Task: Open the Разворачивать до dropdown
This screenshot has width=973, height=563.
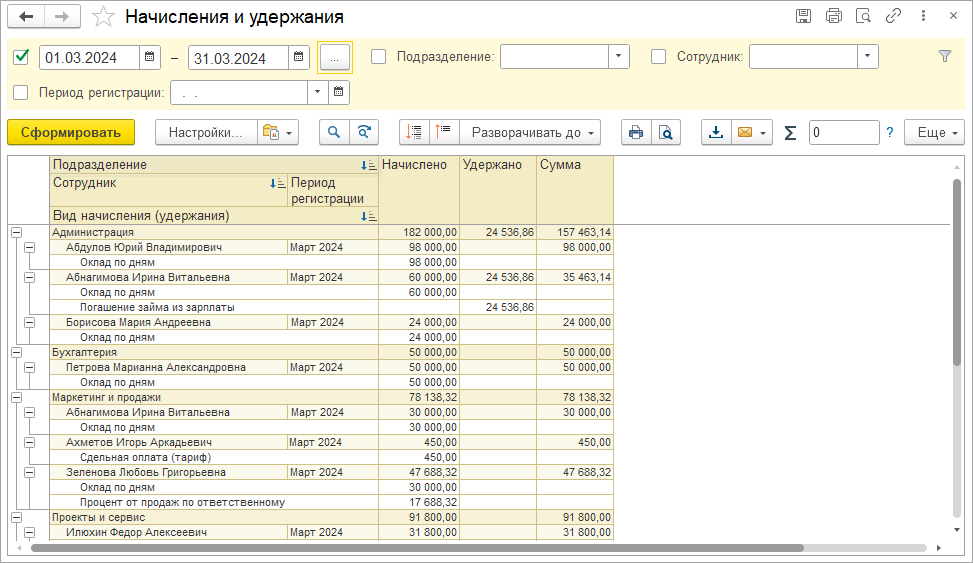Action: tap(530, 132)
